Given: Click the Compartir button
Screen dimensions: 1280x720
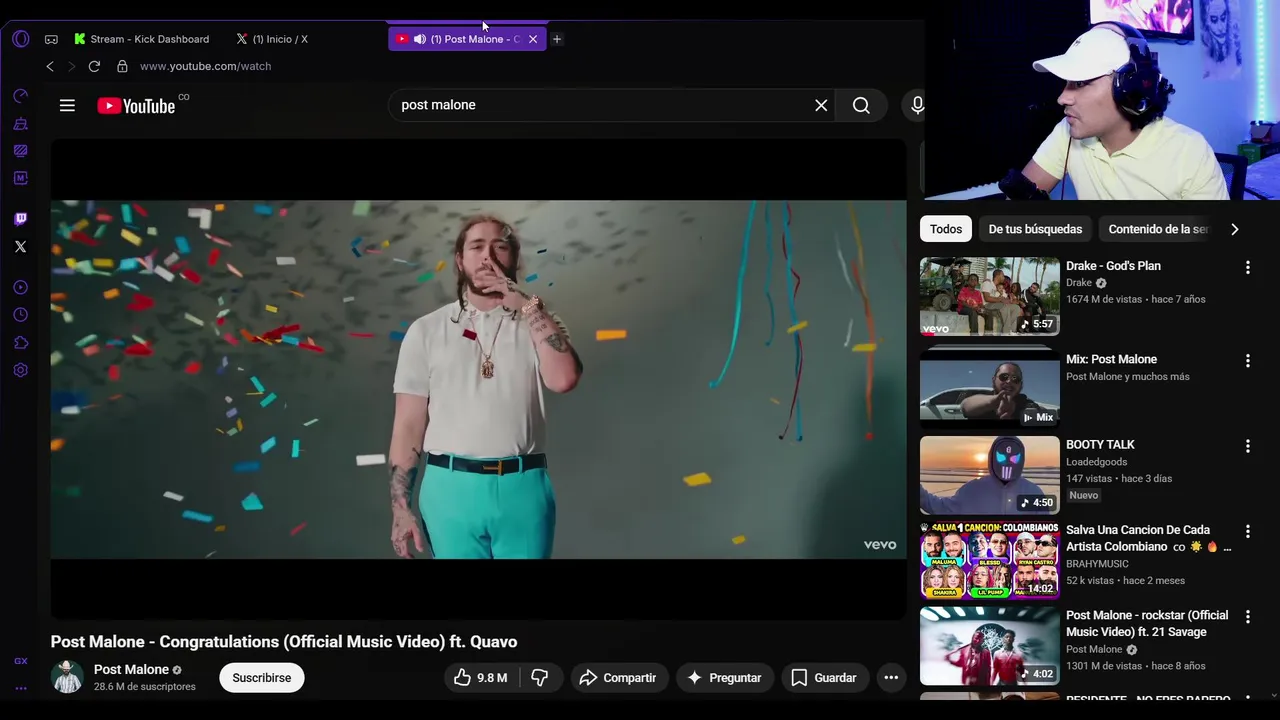Looking at the screenshot, I should point(619,678).
